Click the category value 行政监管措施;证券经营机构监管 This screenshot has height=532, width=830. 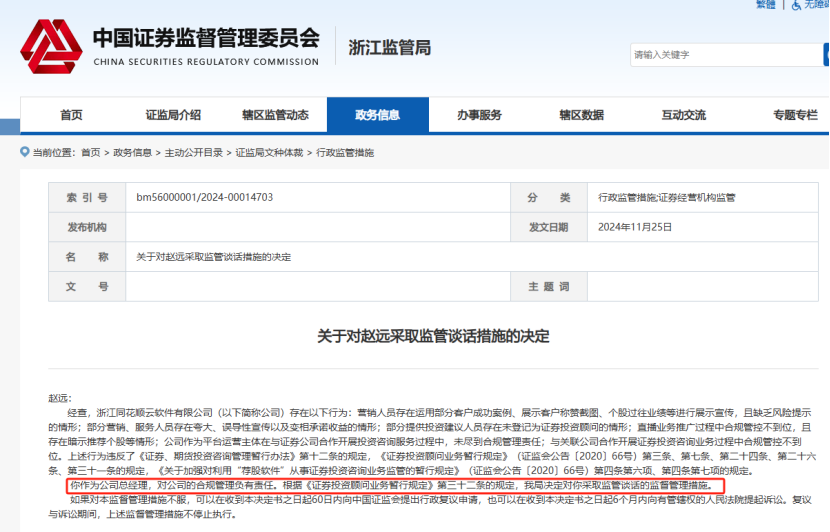coord(666,197)
